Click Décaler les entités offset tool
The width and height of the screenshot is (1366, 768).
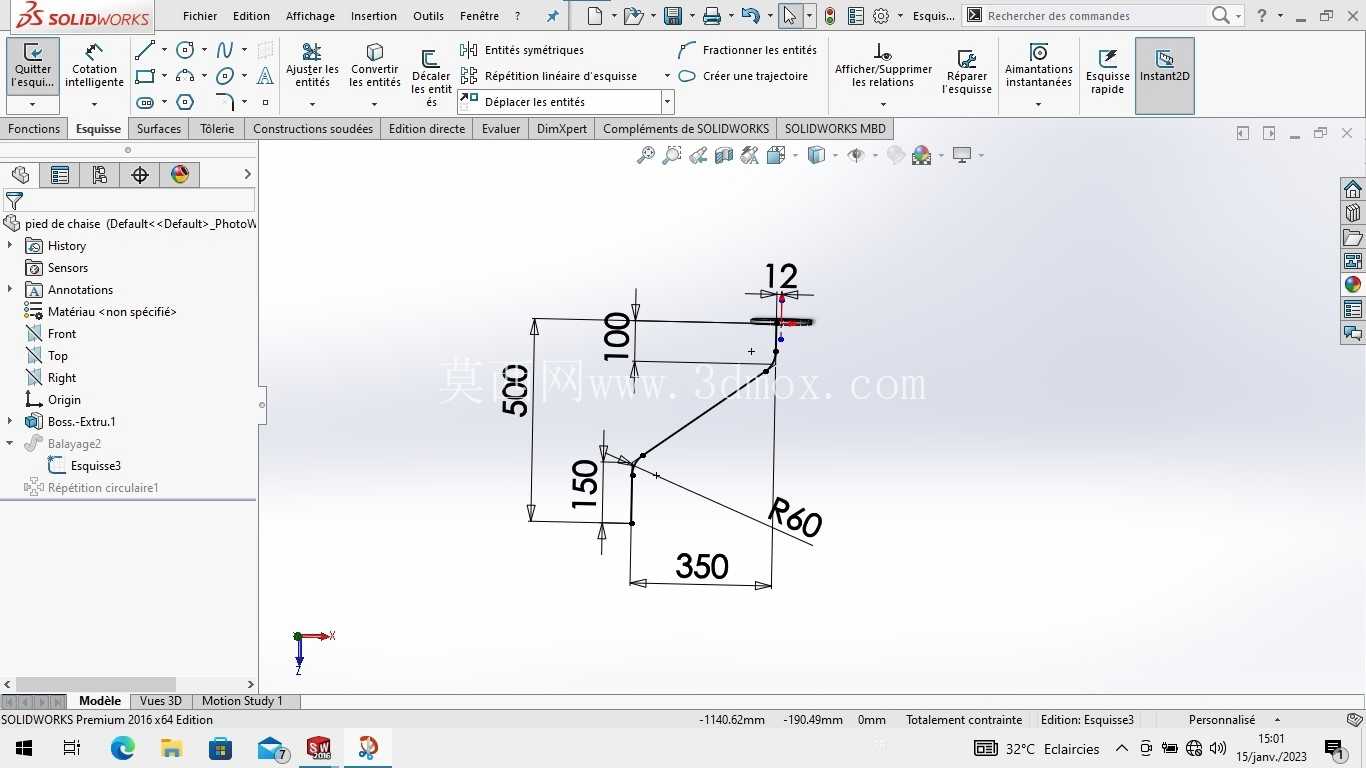coord(431,76)
